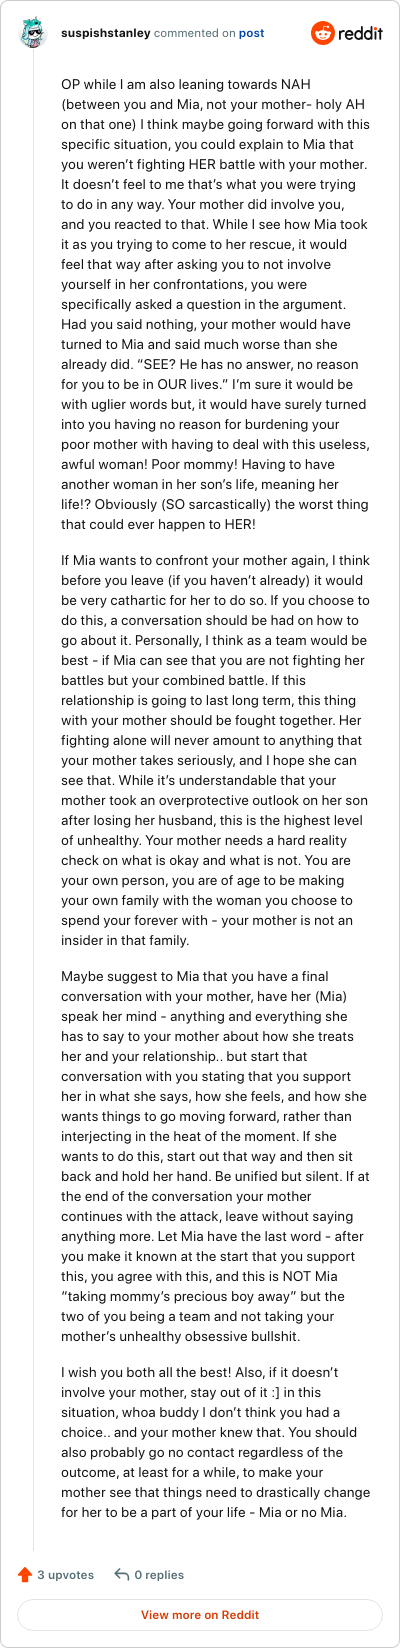Click the View more on Reddit button

click(x=200, y=1614)
